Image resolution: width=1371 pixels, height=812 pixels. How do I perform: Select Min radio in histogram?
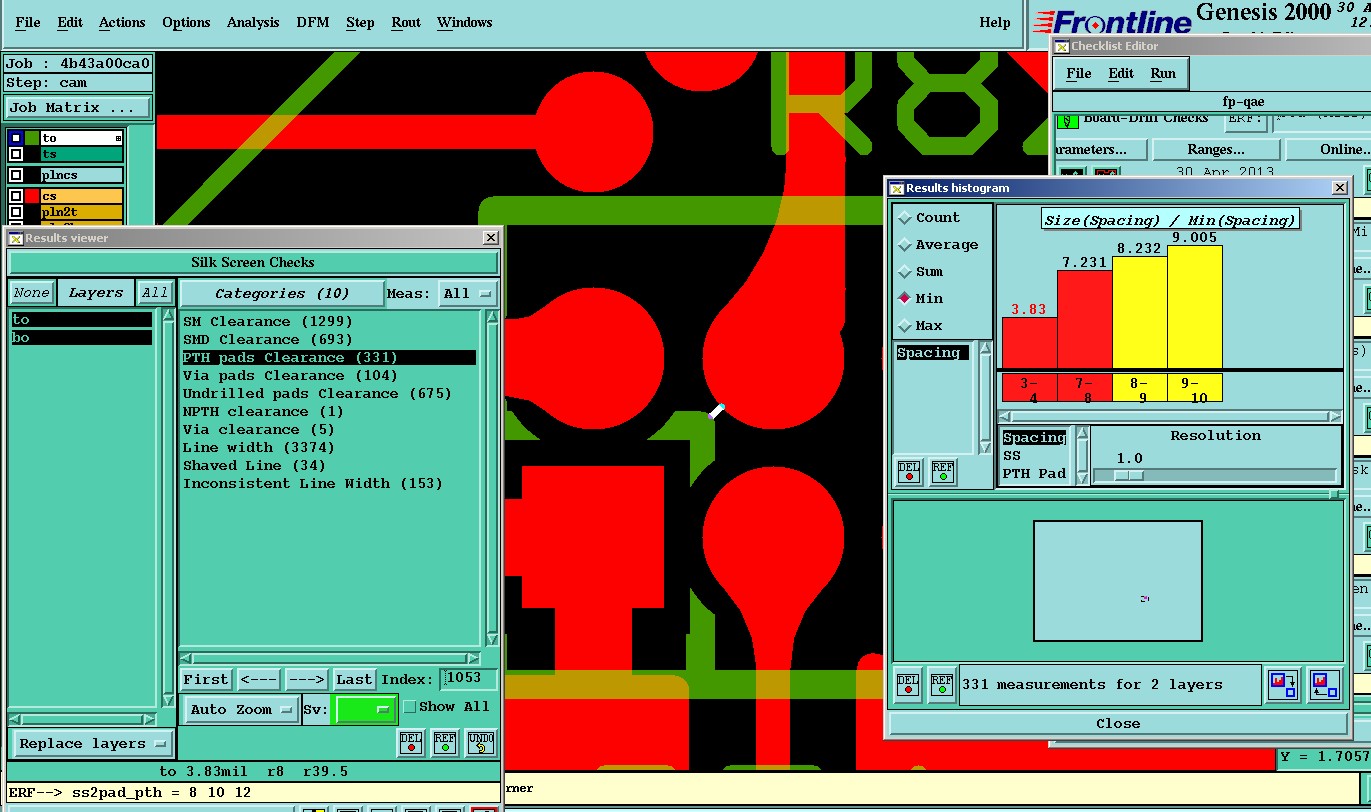click(905, 298)
